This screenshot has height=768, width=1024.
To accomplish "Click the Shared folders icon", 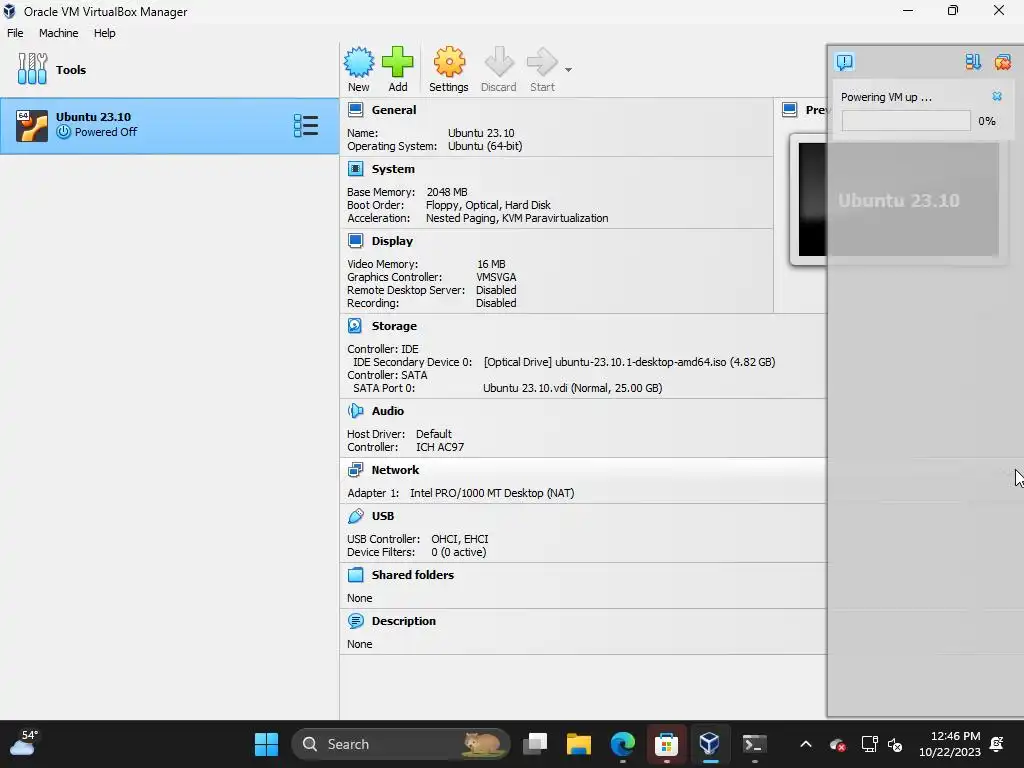I will pyautogui.click(x=355, y=575).
